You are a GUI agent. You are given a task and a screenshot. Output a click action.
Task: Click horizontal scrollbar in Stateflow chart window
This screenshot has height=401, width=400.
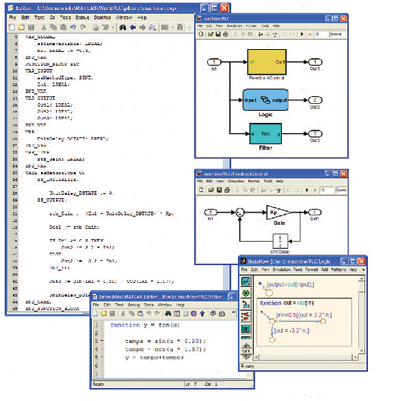tap(306, 357)
